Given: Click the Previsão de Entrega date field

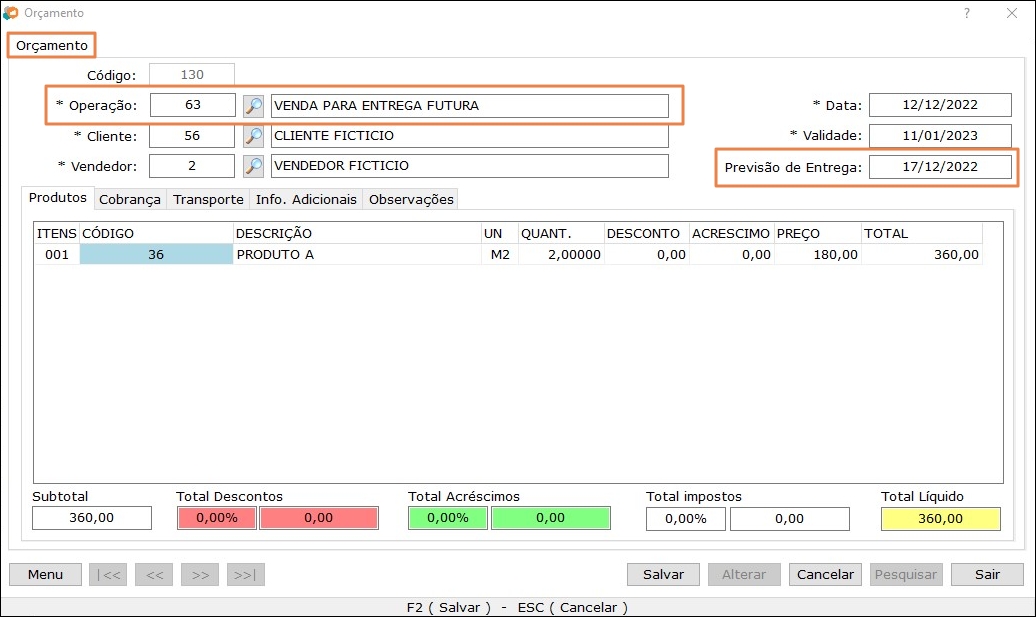Looking at the screenshot, I should [940, 167].
